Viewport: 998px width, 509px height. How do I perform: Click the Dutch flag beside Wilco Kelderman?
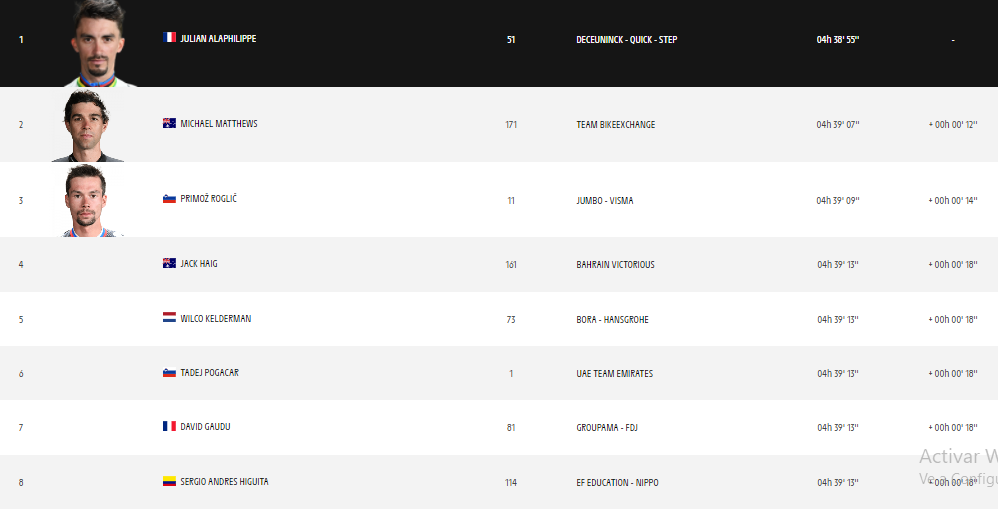point(169,317)
